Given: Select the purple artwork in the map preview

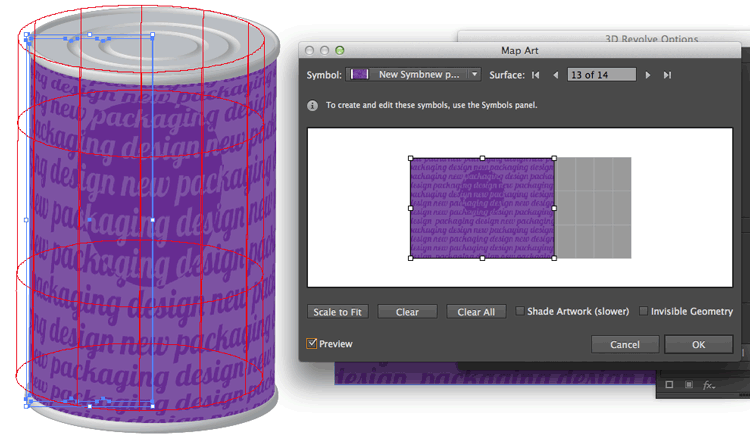Looking at the screenshot, I should [x=482, y=208].
